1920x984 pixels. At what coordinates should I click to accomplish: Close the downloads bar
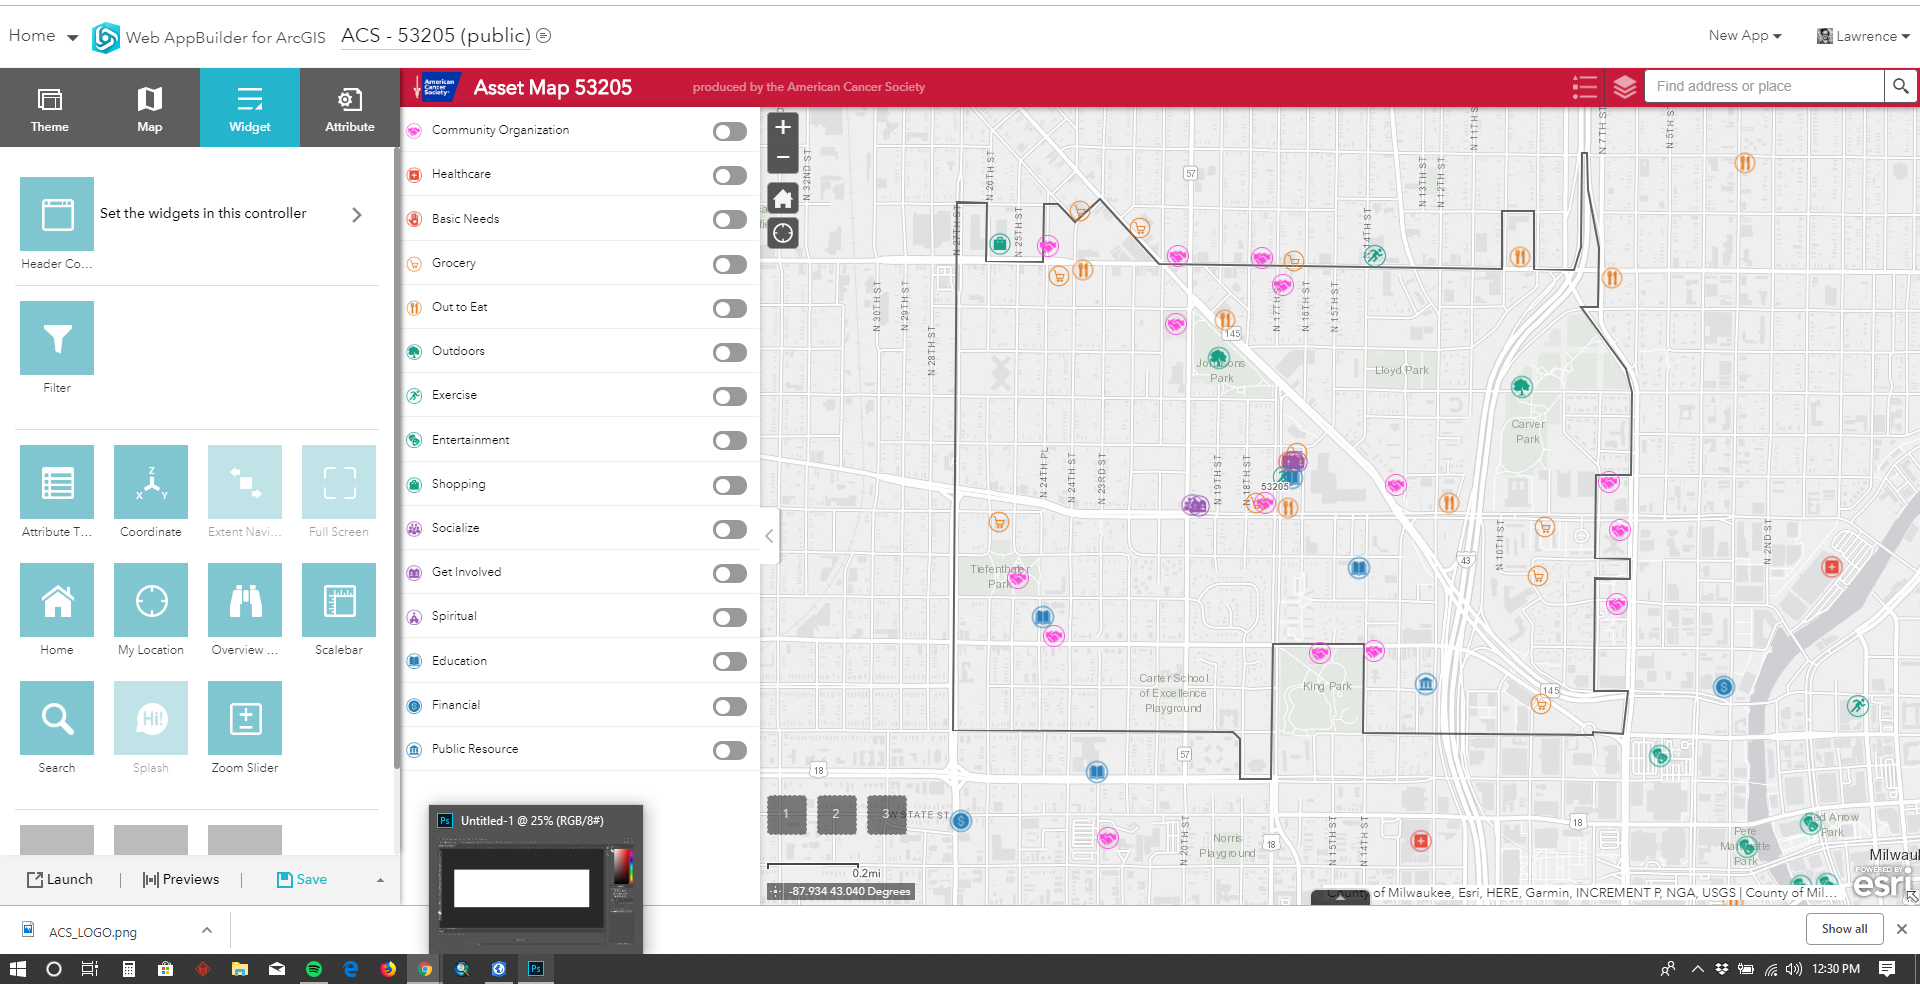click(x=1902, y=929)
